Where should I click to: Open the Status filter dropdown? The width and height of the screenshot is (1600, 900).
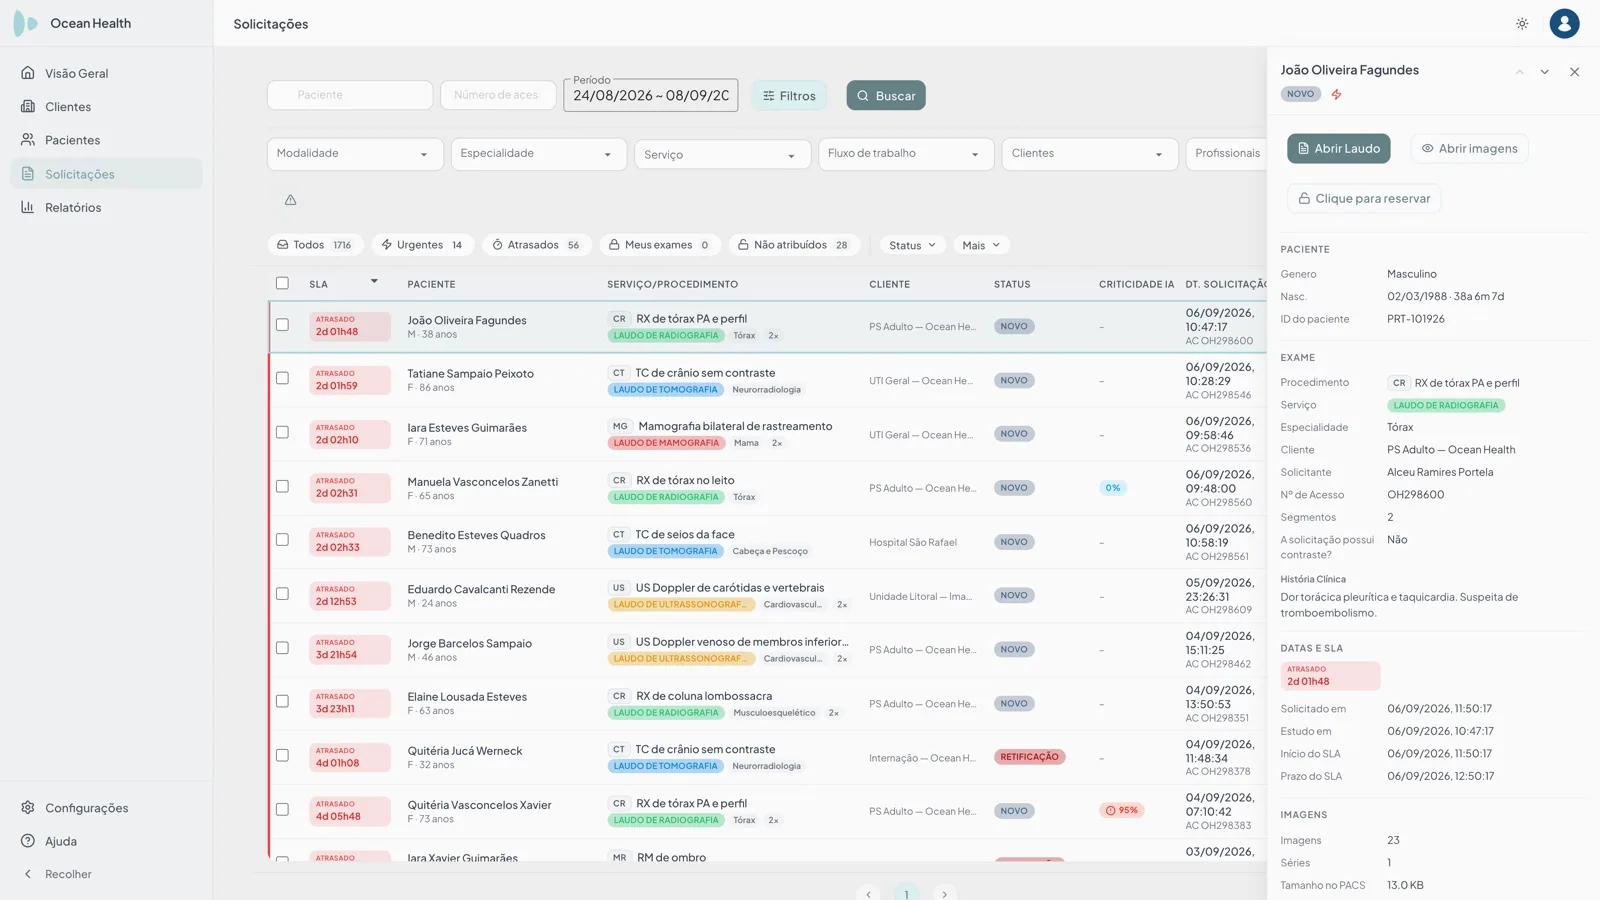912,245
